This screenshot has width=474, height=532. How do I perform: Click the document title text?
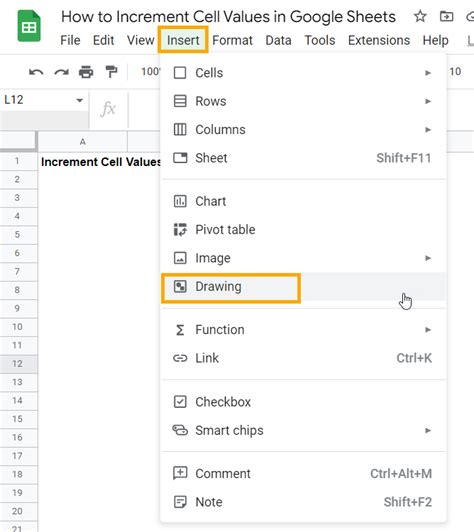(228, 16)
